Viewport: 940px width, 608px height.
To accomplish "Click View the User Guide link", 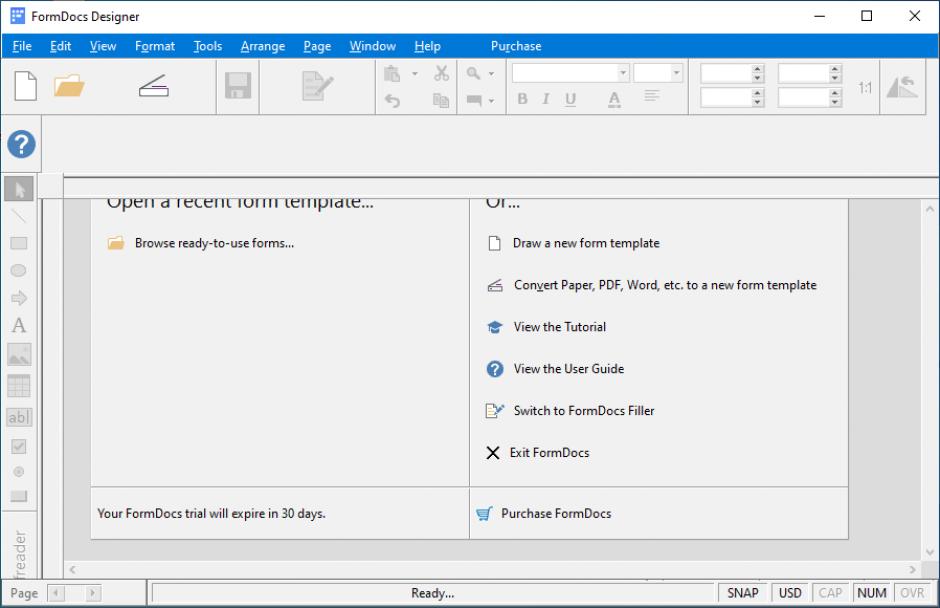I will pyautogui.click(x=568, y=369).
